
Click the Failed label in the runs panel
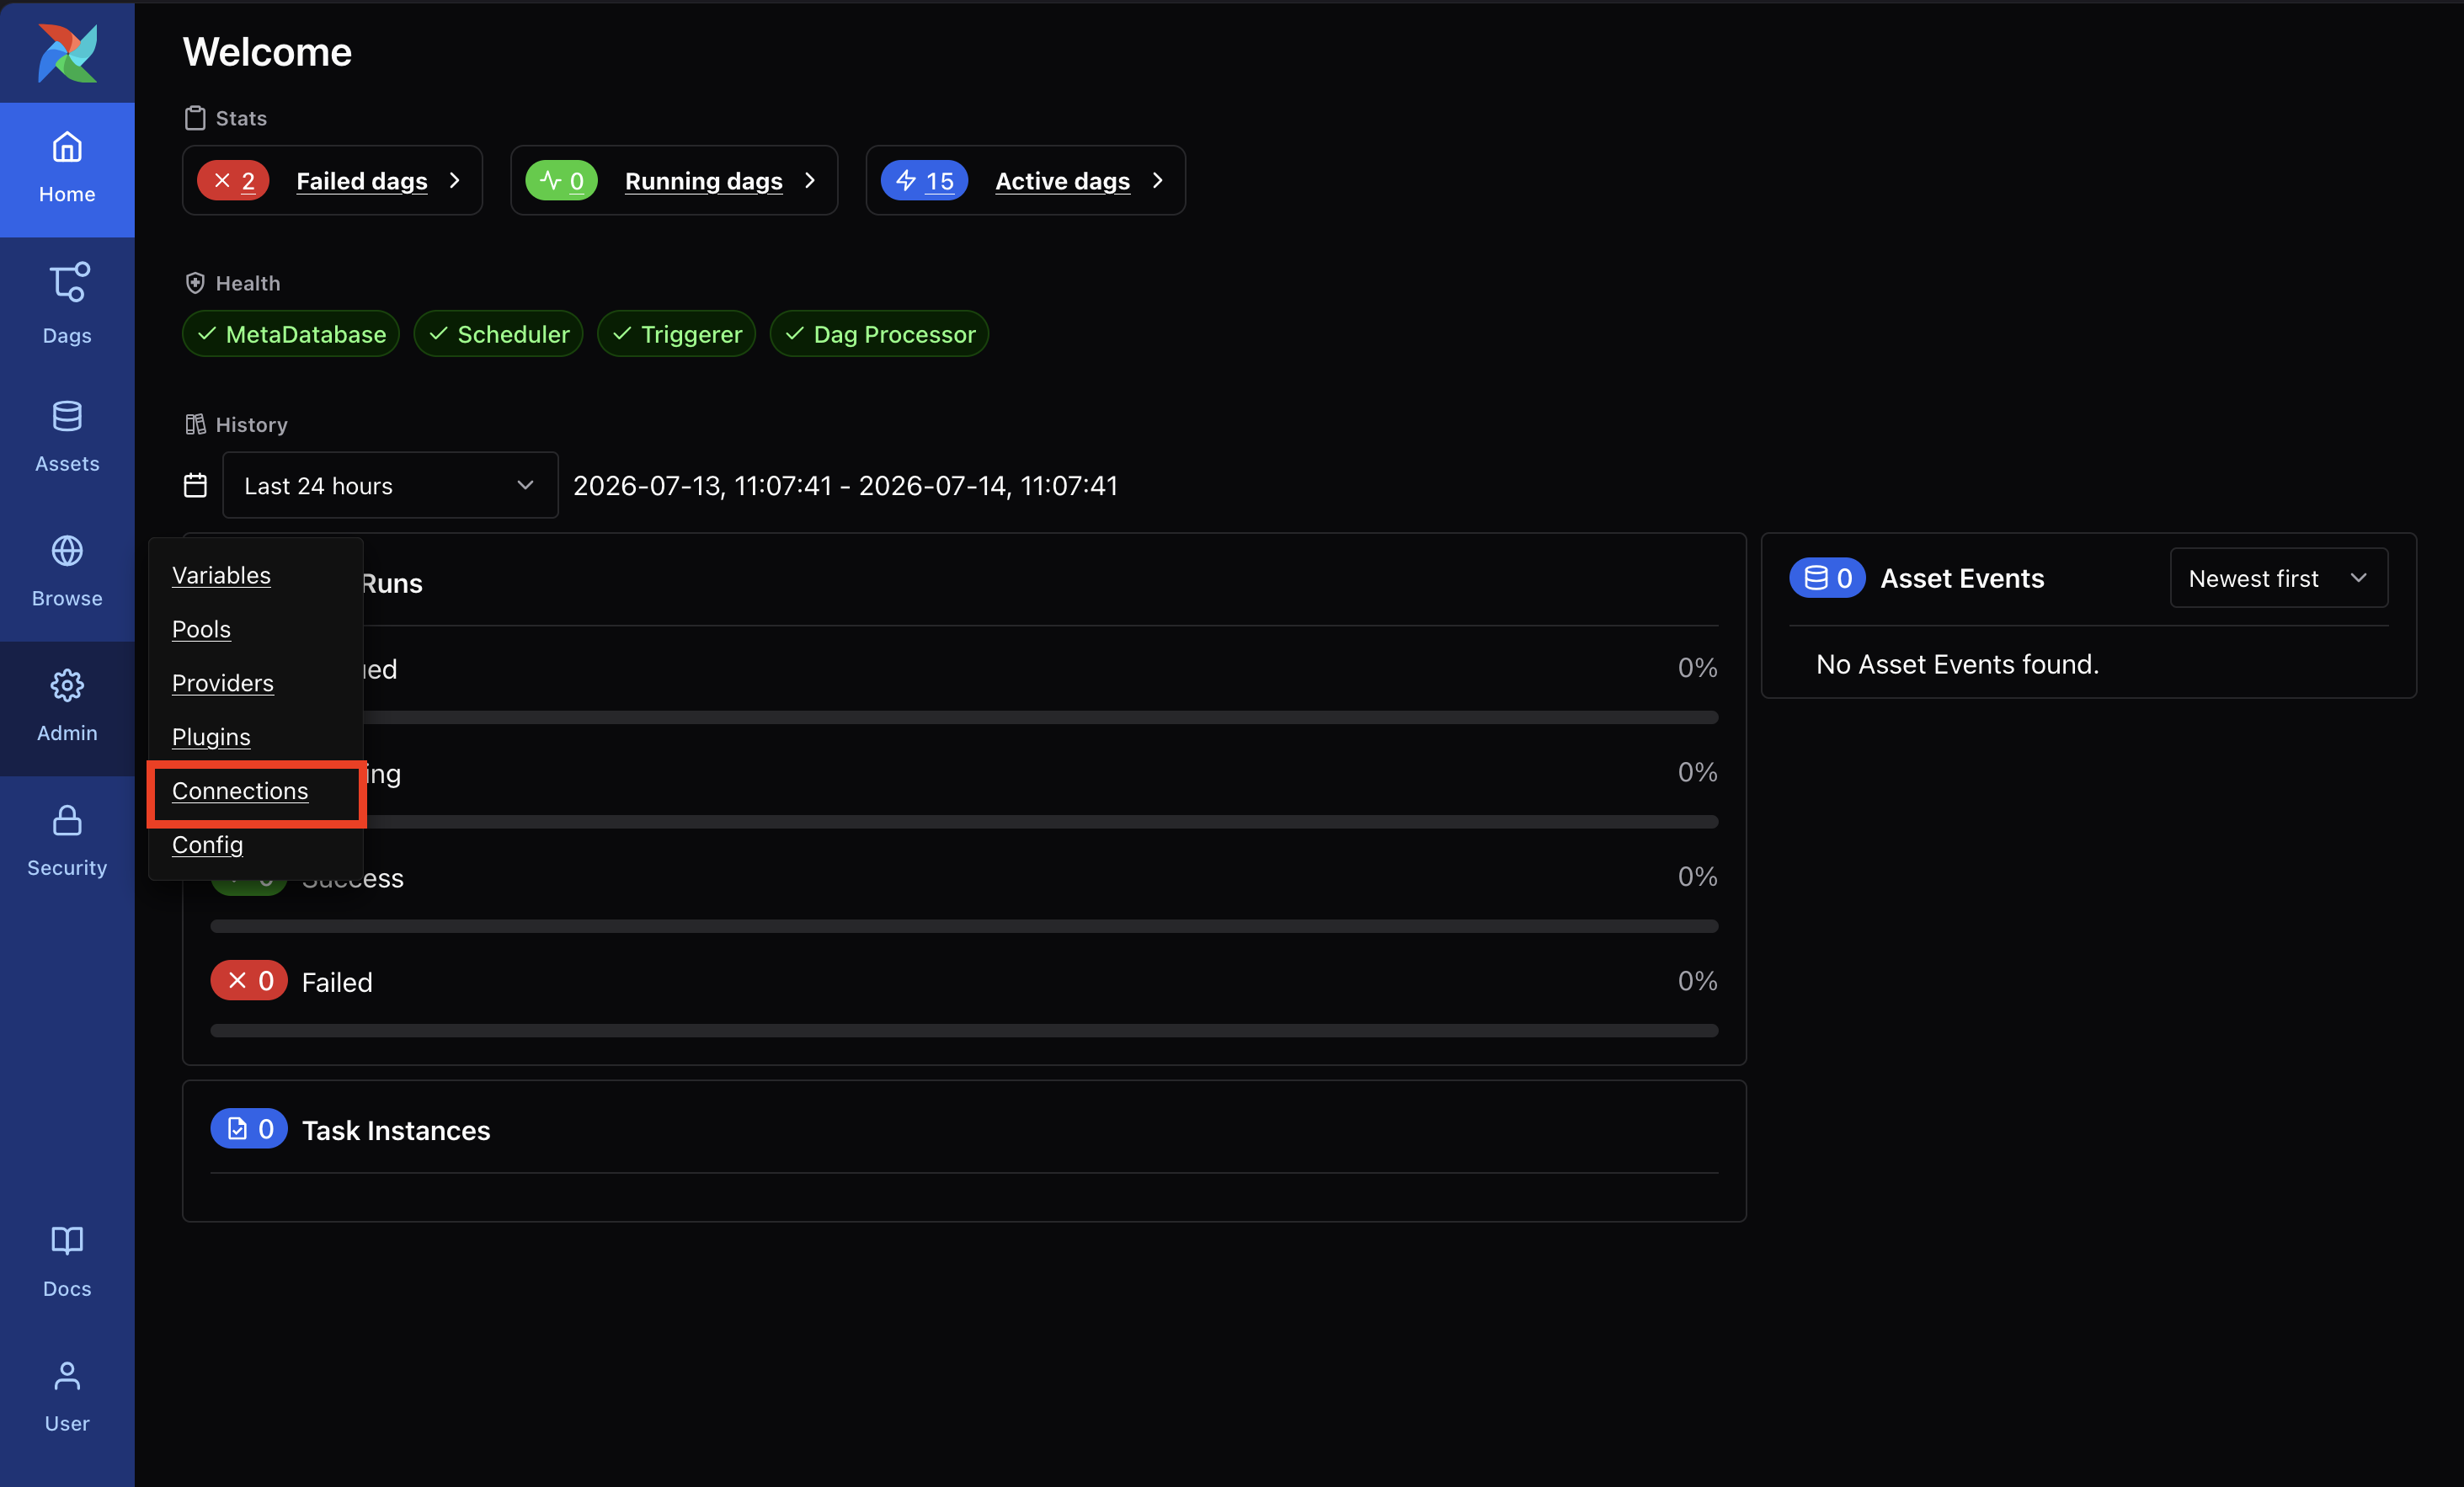(337, 982)
